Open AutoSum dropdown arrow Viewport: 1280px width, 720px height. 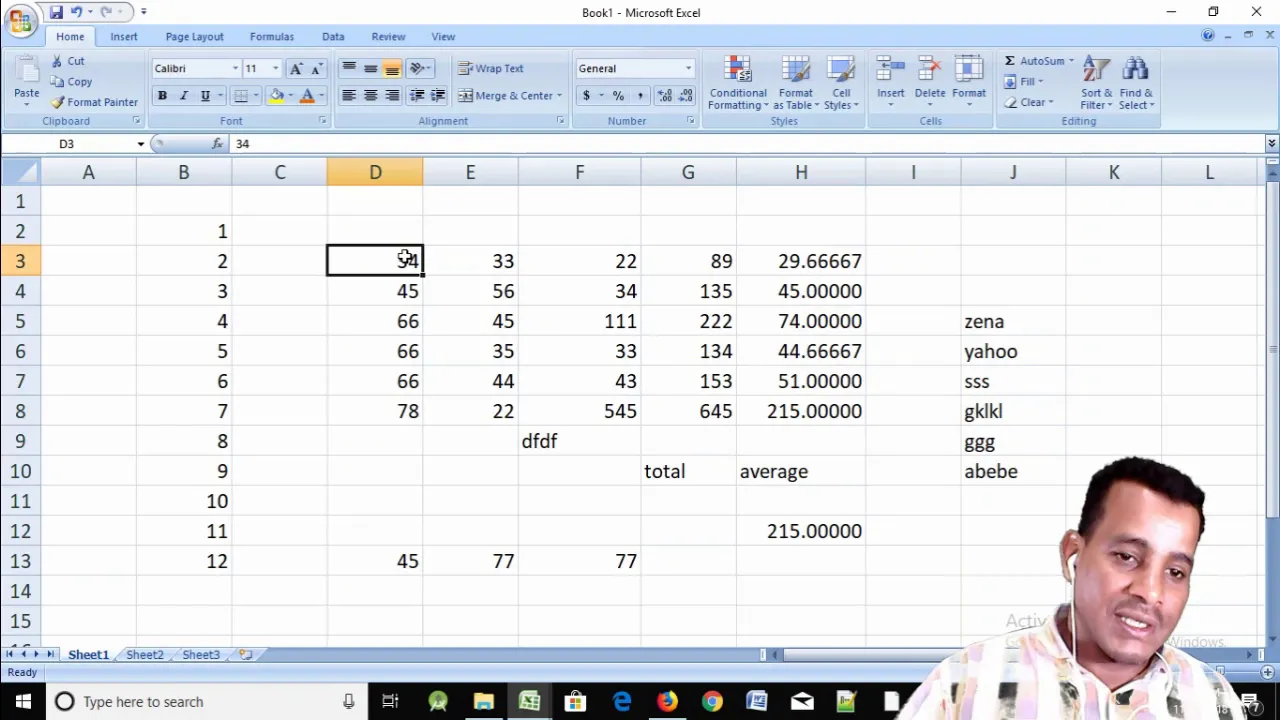pos(1071,61)
